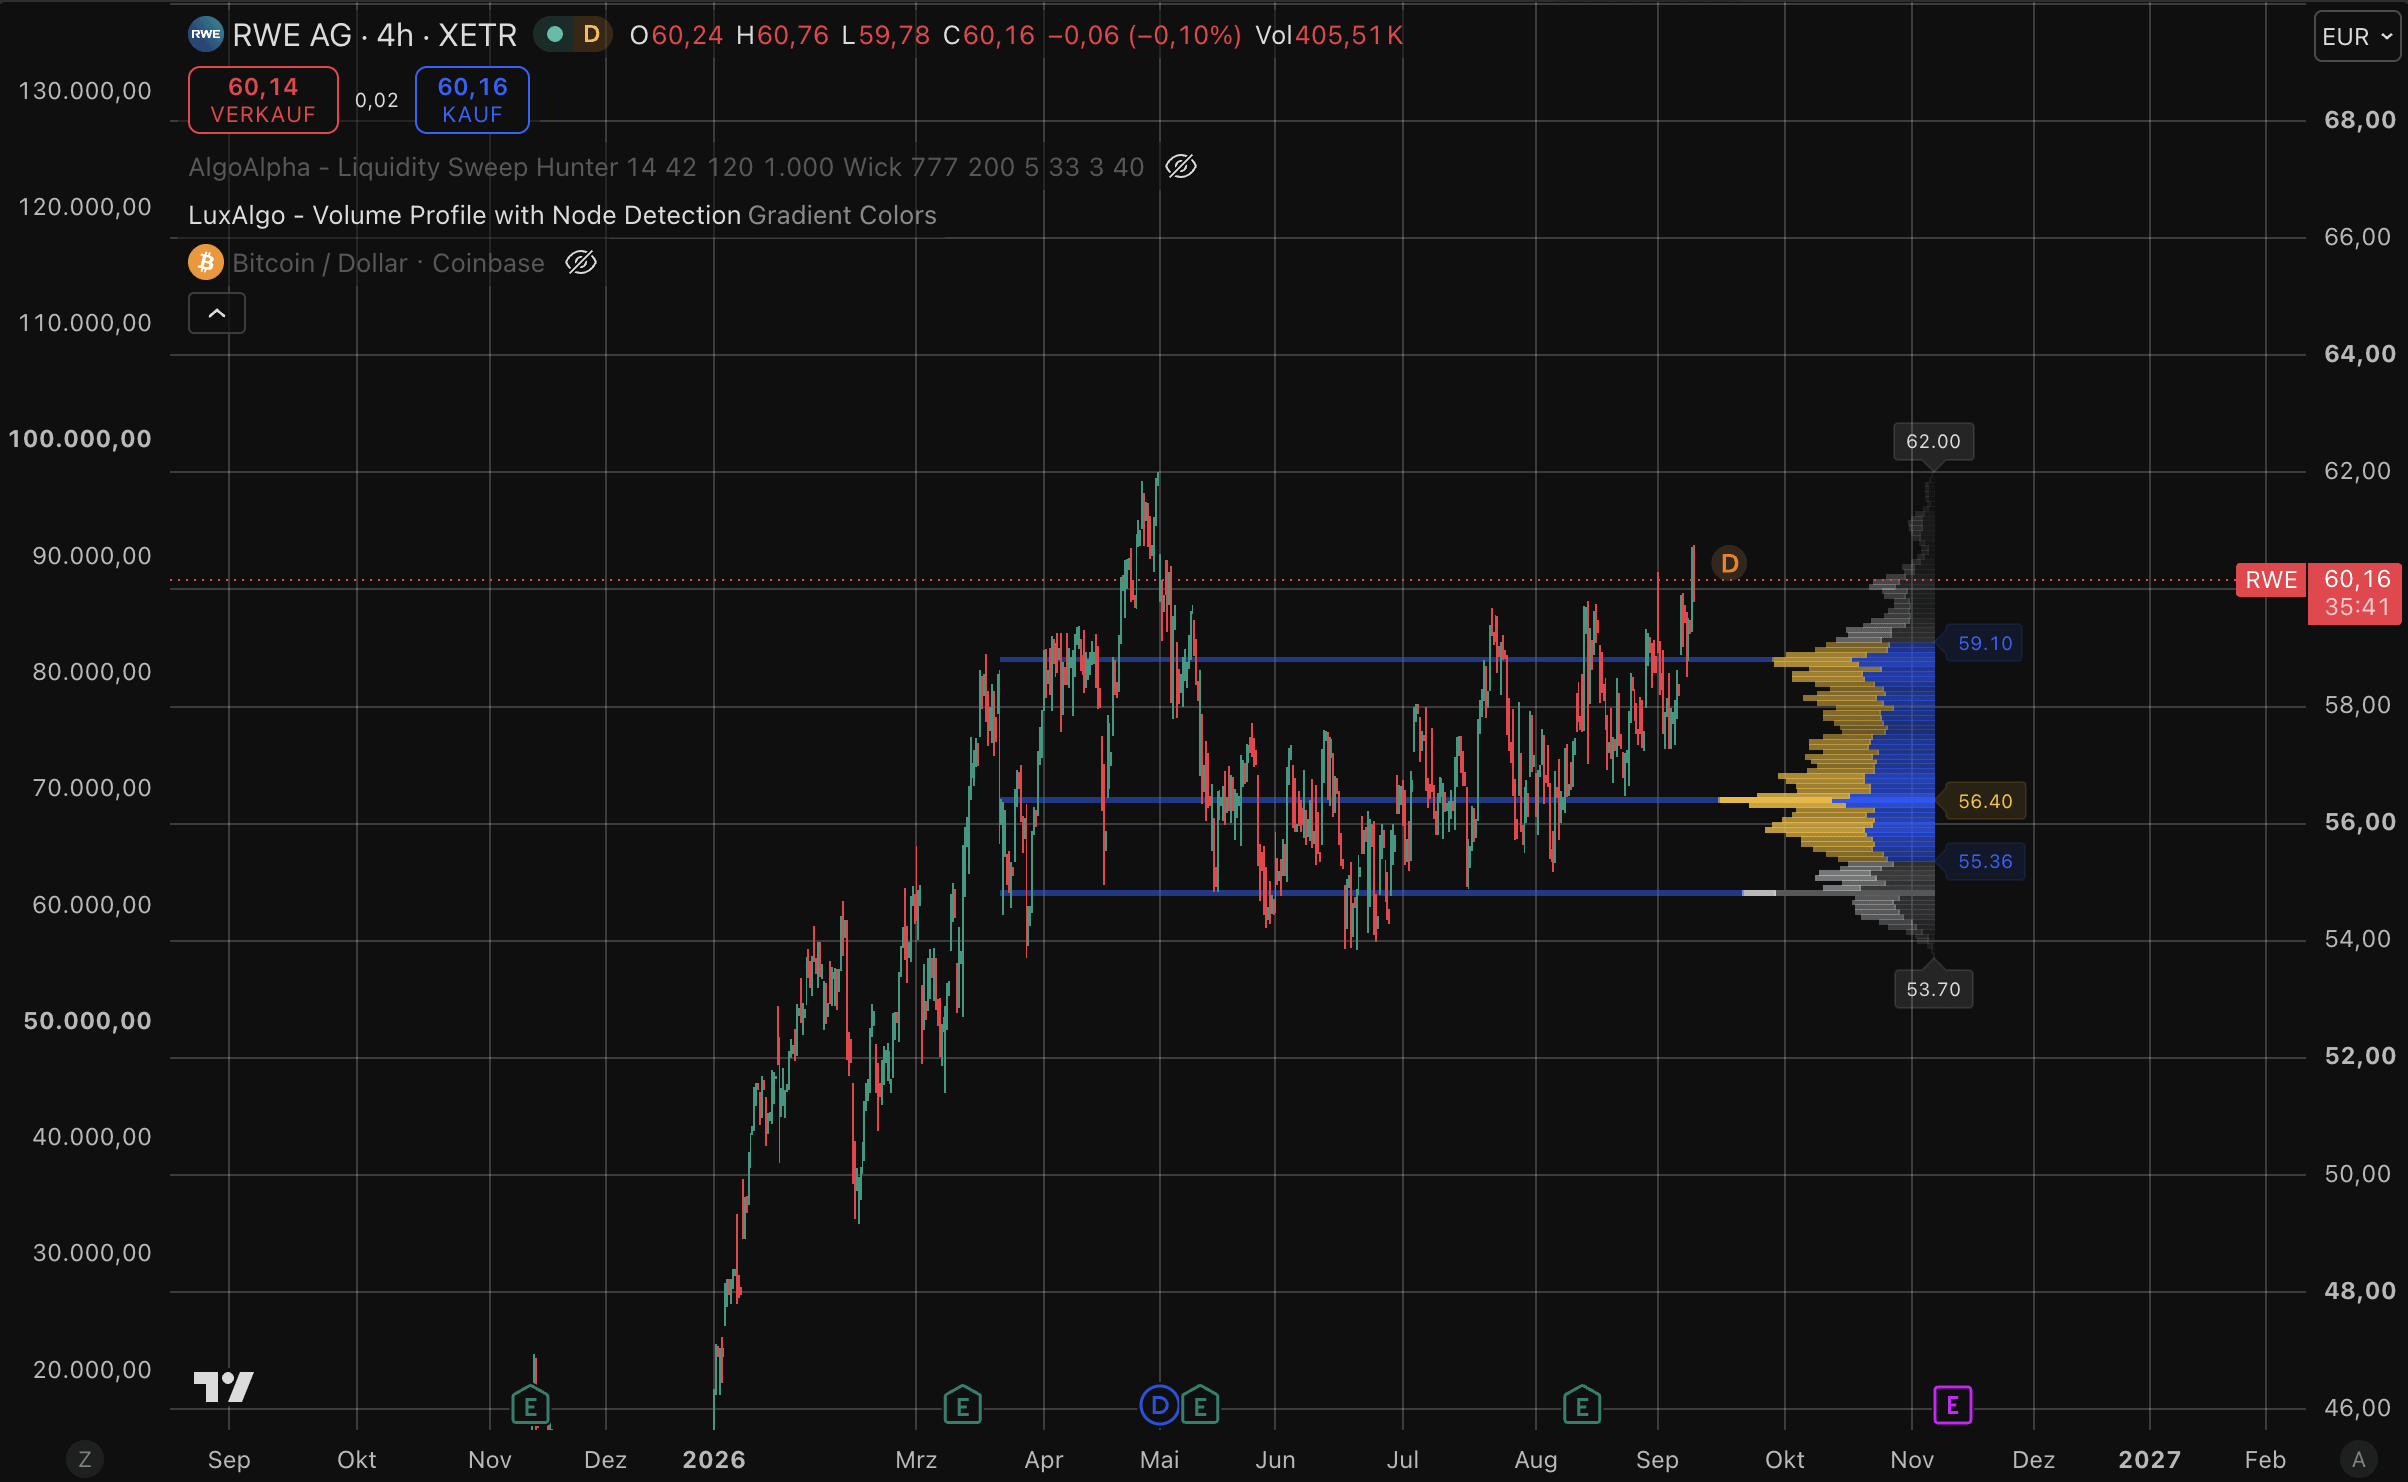Collapse the indicator legend with chevron
This screenshot has height=1482, width=2408.
217,314
